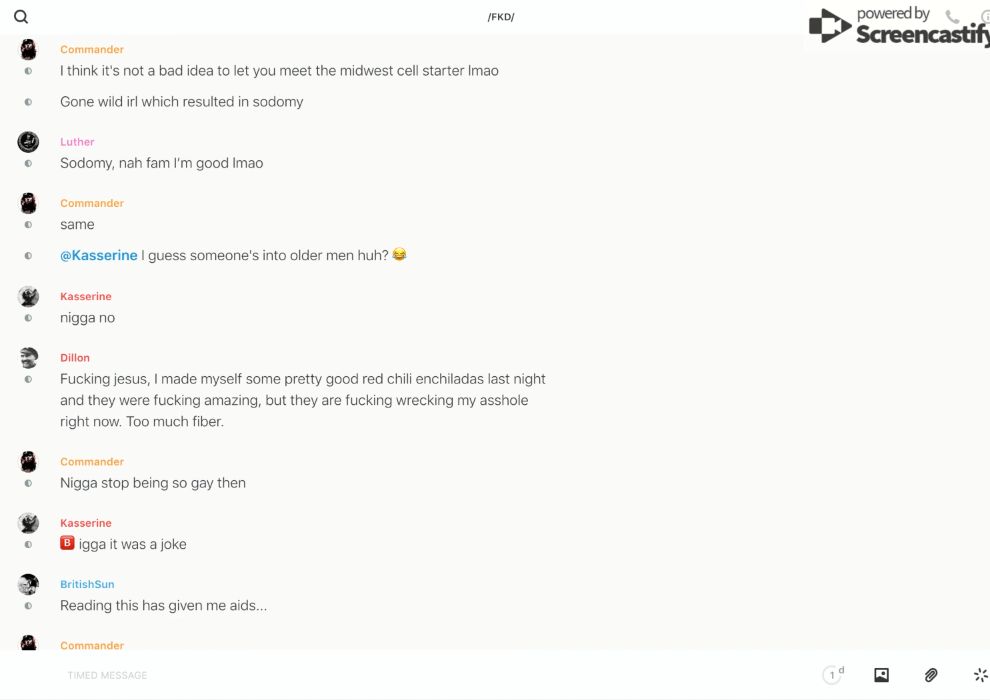Screen dimensions: 990x700
Task: Click the Dillon sender name
Action: coord(75,358)
